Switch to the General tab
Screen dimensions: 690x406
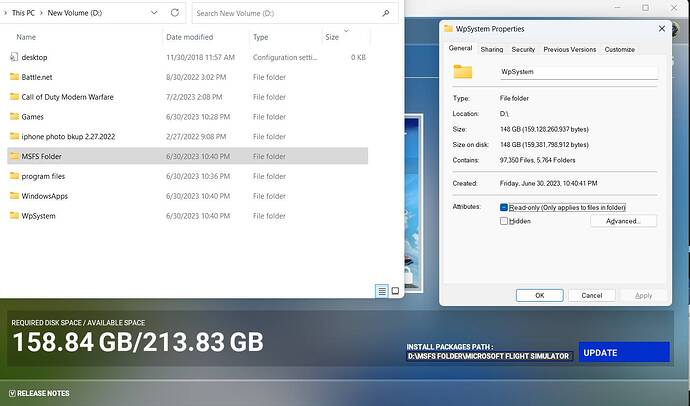pos(460,48)
